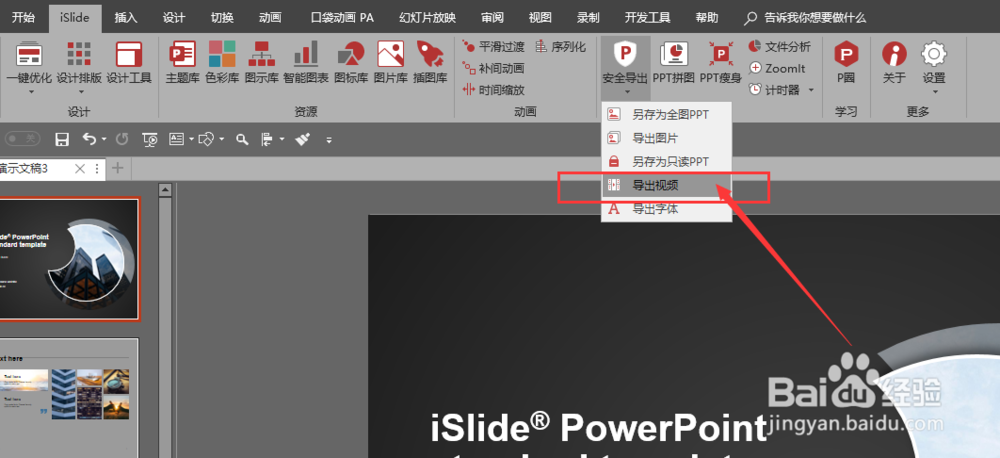Toggle the autosave switch in quick access toolbar
Image resolution: width=1000 pixels, height=458 pixels.
point(23,138)
